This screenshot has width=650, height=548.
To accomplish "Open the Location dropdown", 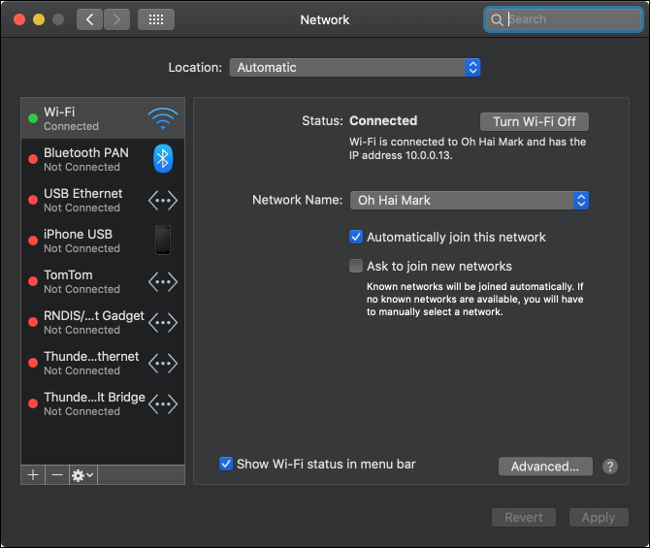I will click(355, 68).
